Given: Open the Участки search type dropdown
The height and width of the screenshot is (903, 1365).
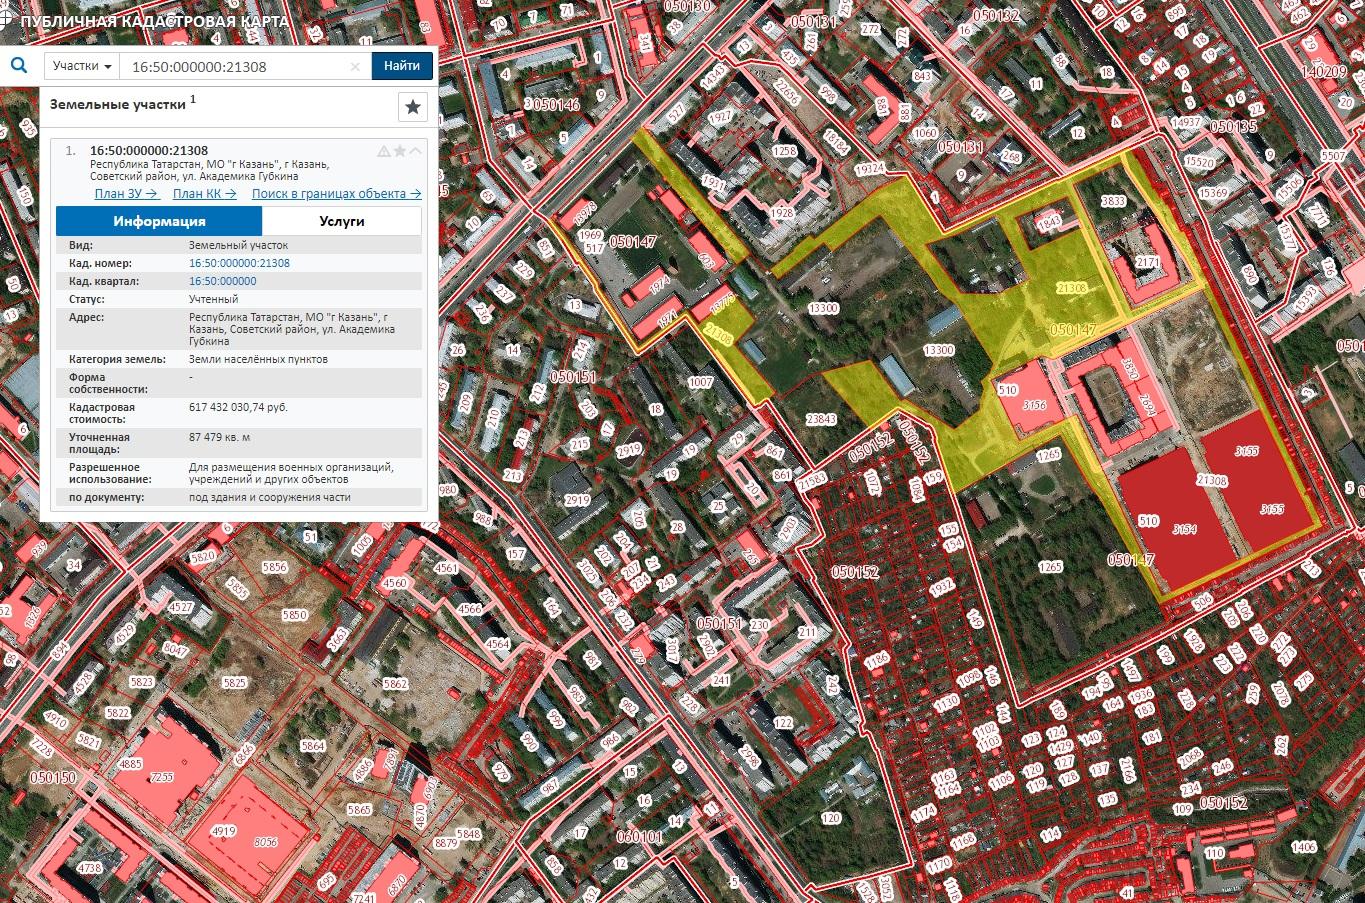Looking at the screenshot, I should point(82,66).
